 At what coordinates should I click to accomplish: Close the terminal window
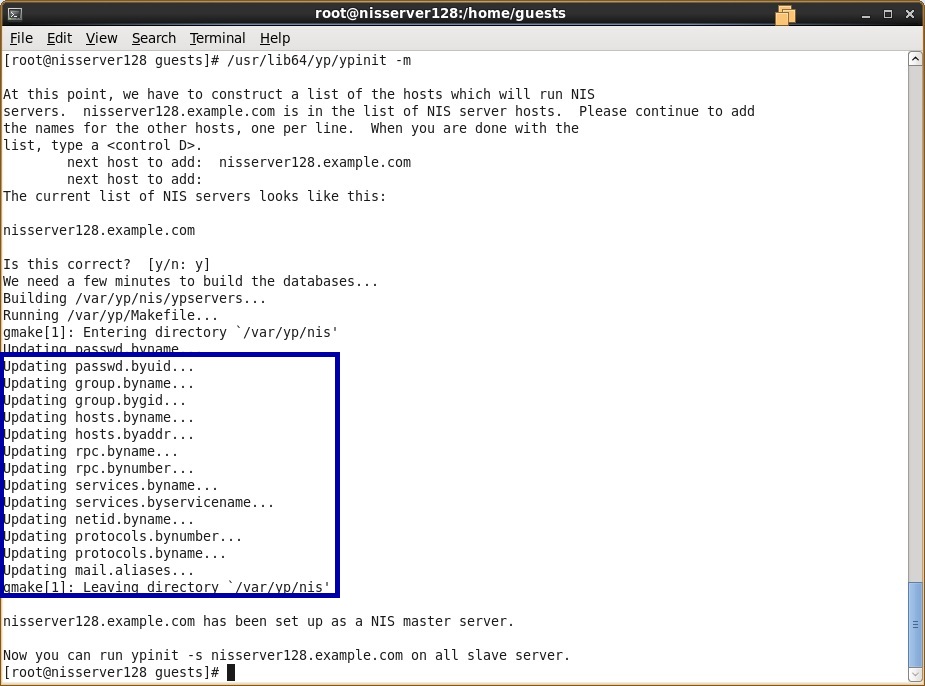[910, 14]
